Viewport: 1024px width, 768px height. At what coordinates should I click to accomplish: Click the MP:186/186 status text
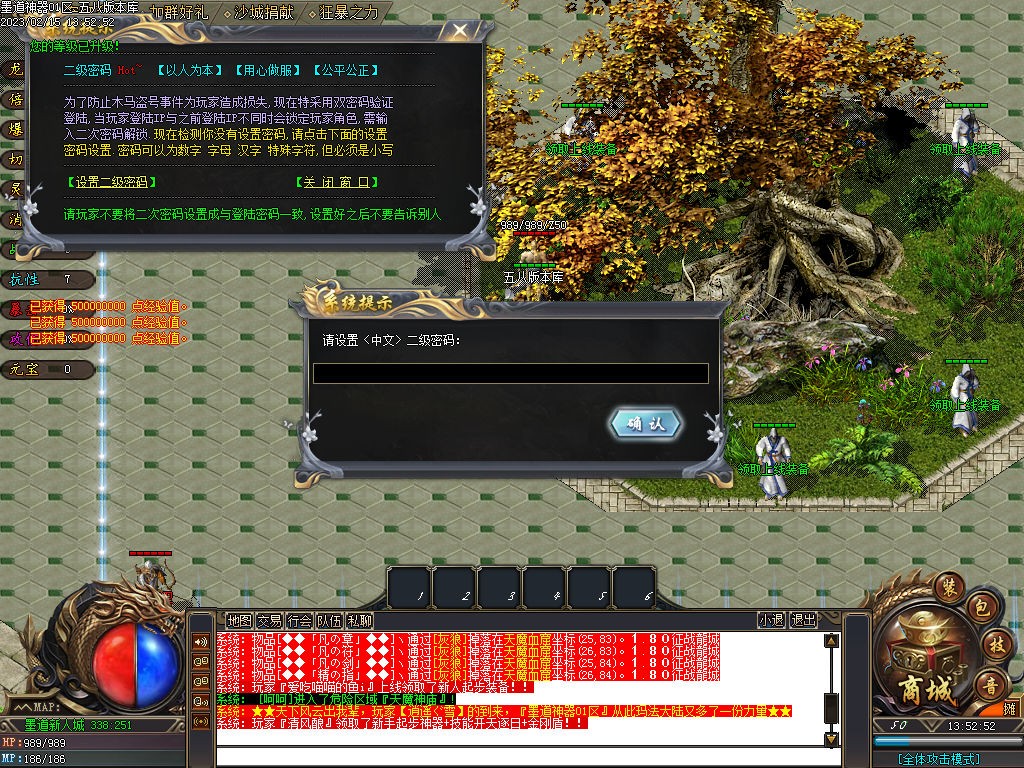[34, 759]
